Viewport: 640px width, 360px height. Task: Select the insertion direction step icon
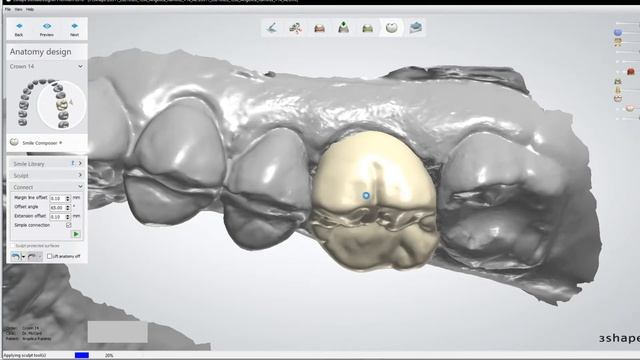296,28
